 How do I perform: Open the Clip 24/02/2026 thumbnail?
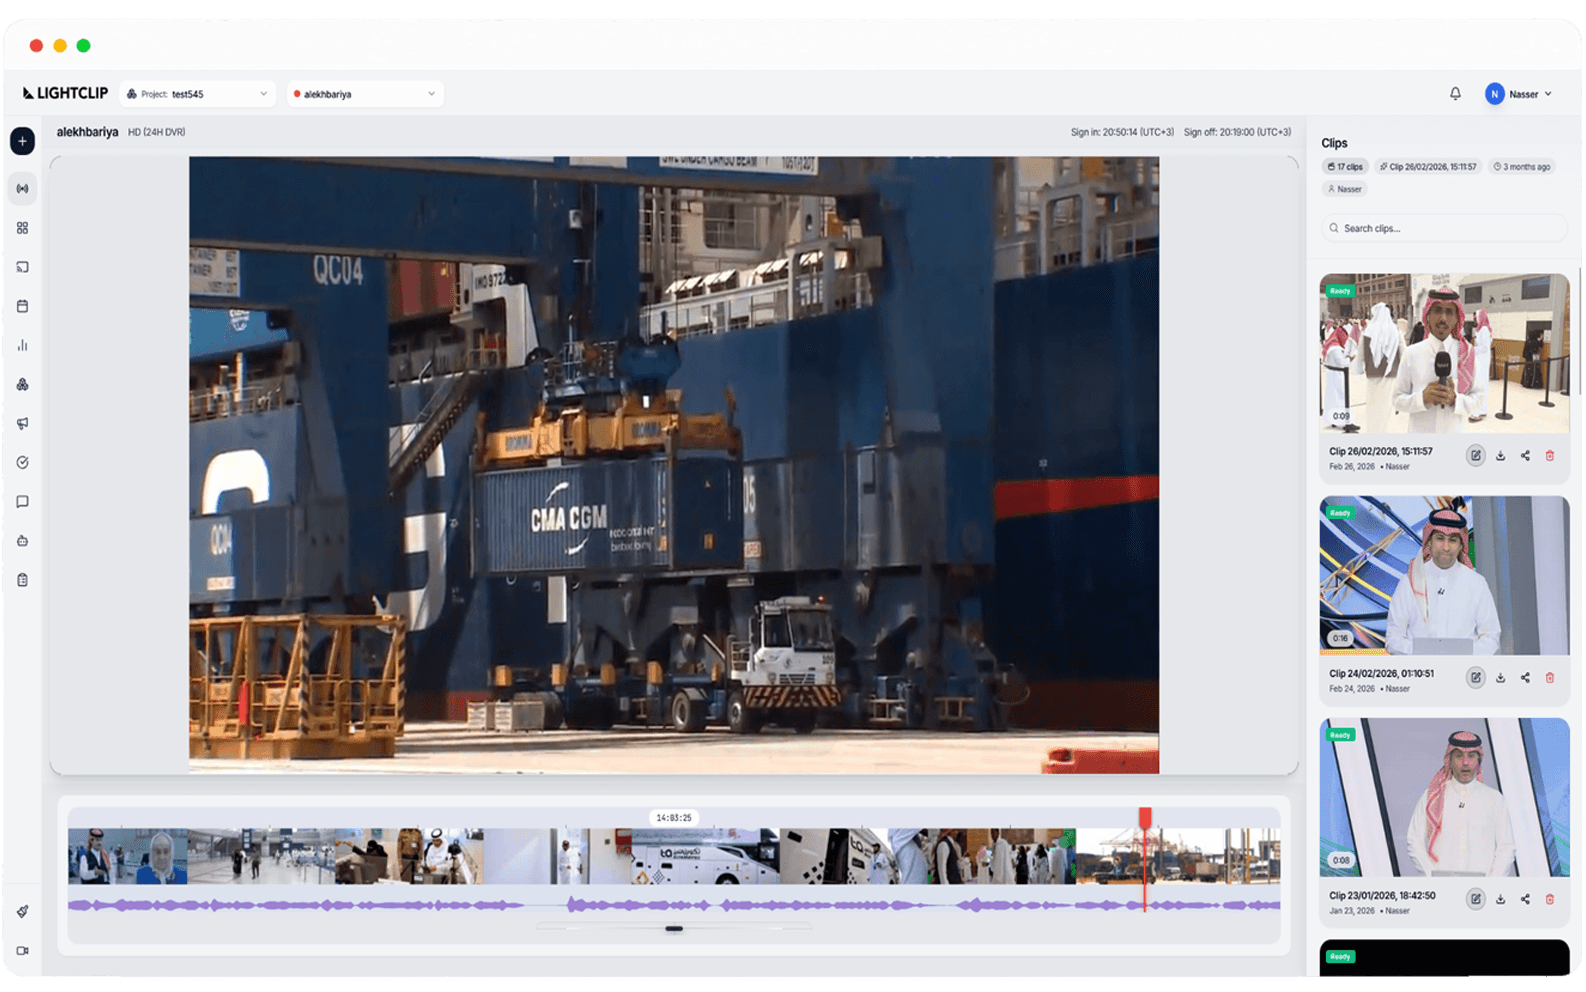(x=1444, y=575)
